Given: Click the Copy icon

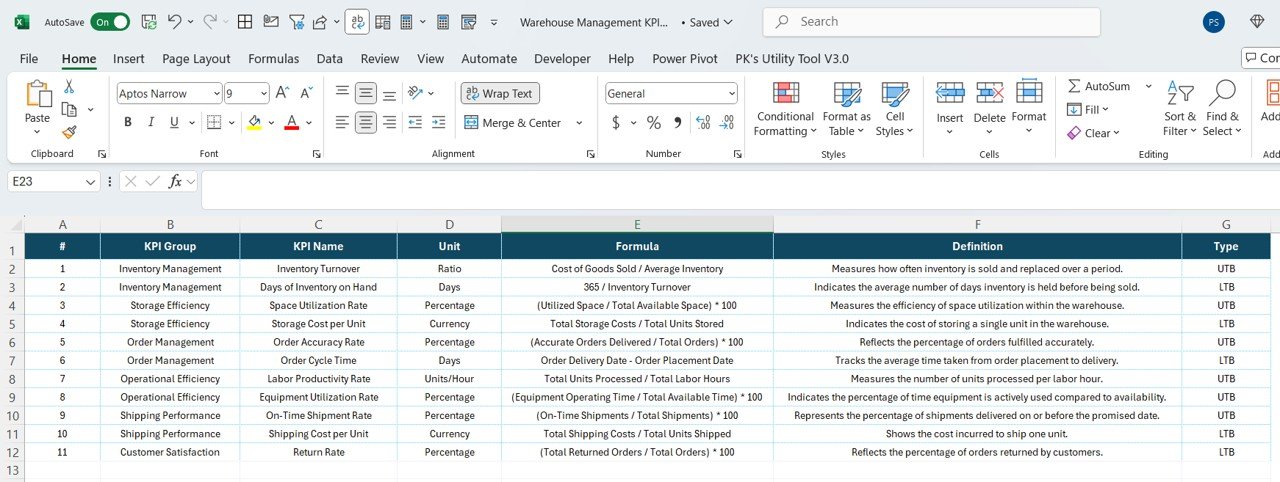Looking at the screenshot, I should (69, 109).
